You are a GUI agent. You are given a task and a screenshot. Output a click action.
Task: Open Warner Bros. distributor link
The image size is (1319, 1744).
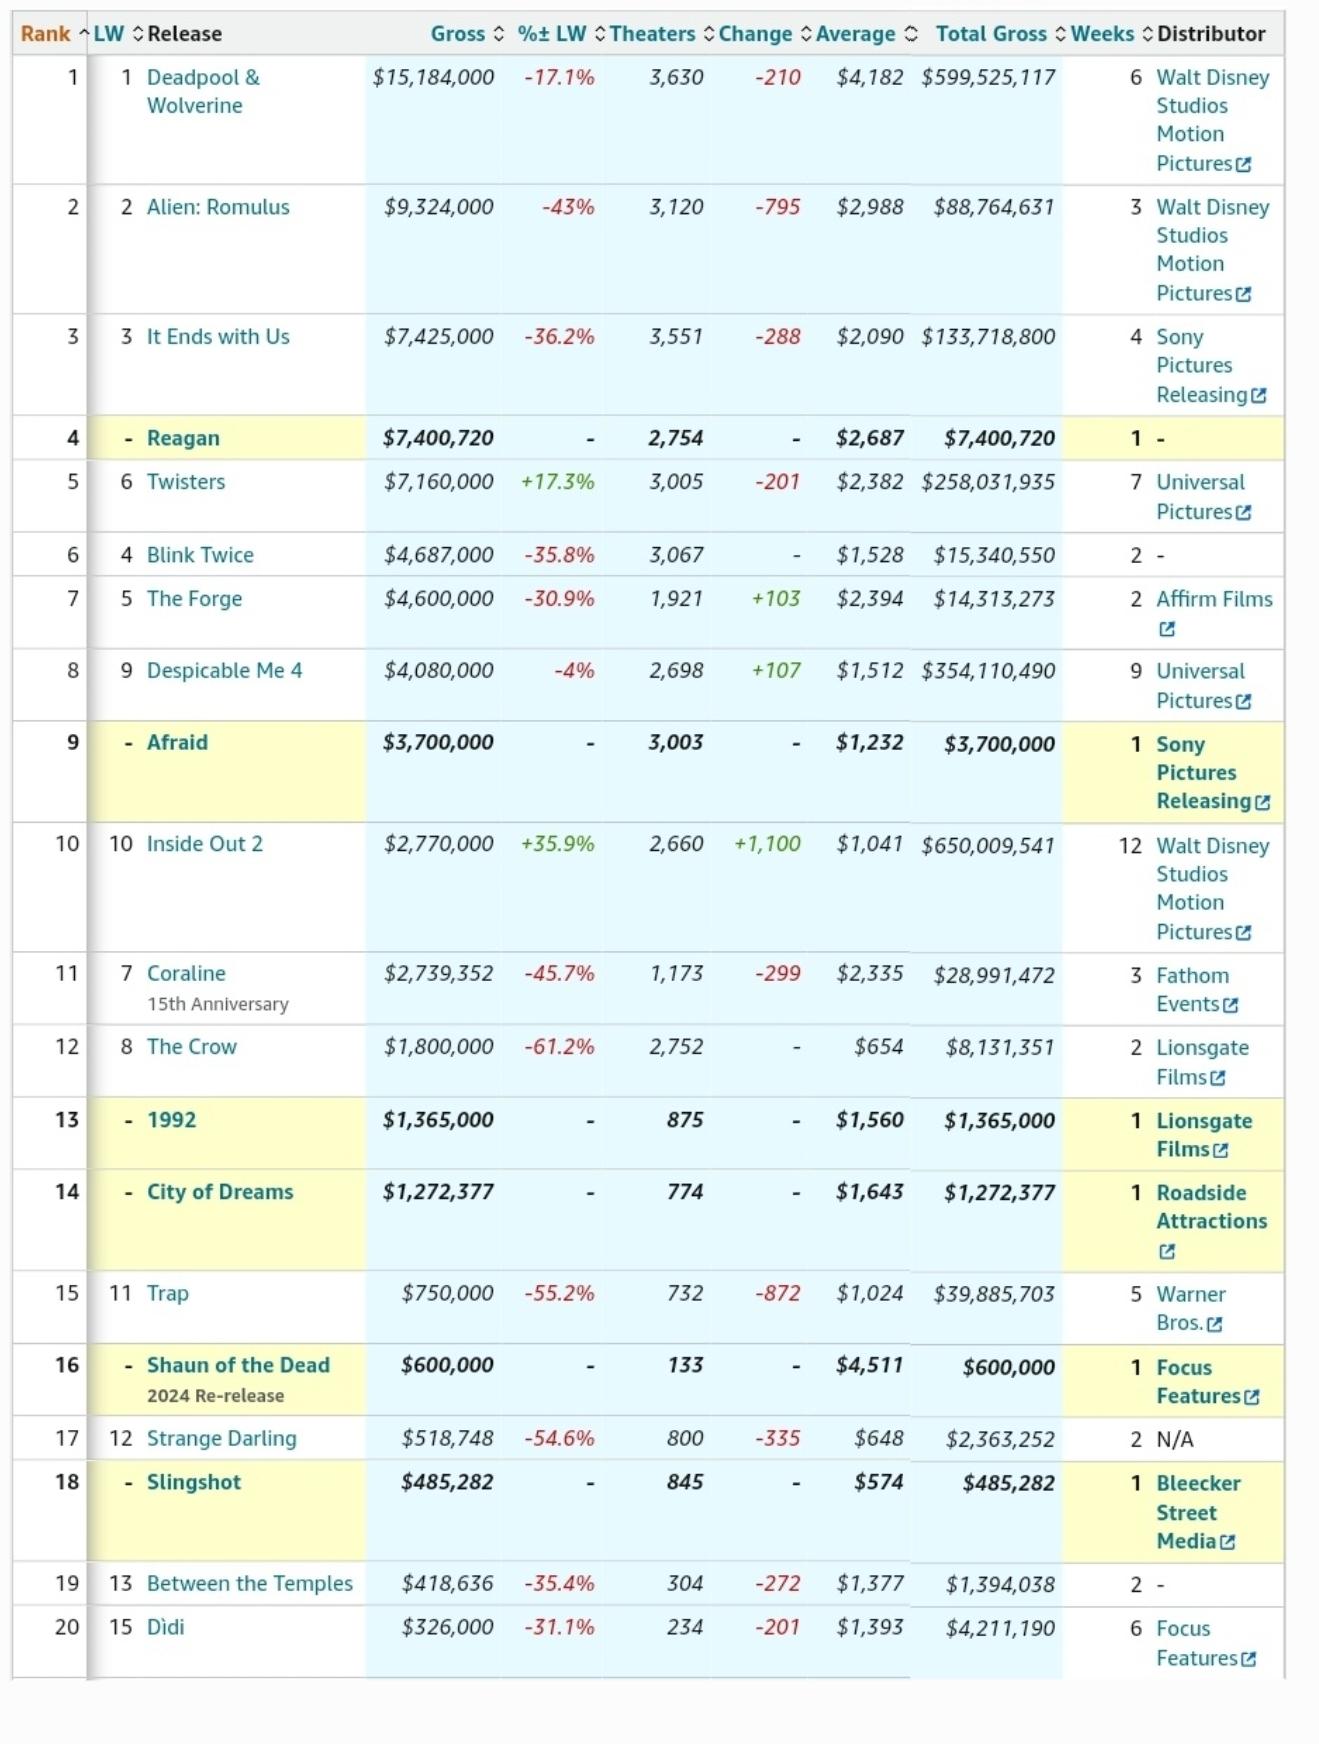(1190, 1309)
